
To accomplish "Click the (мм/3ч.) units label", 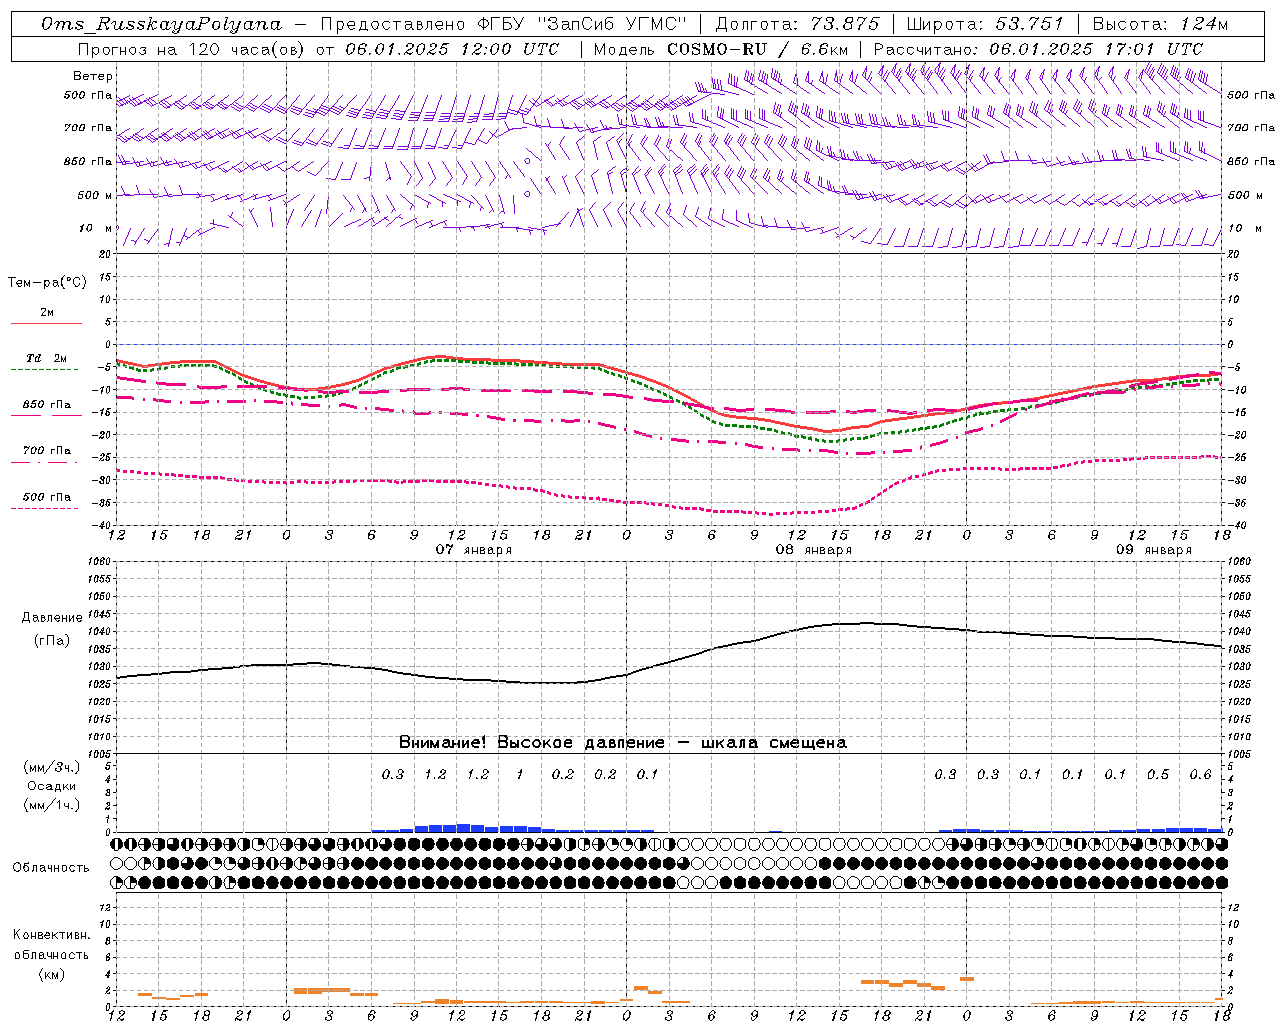I will point(51,767).
